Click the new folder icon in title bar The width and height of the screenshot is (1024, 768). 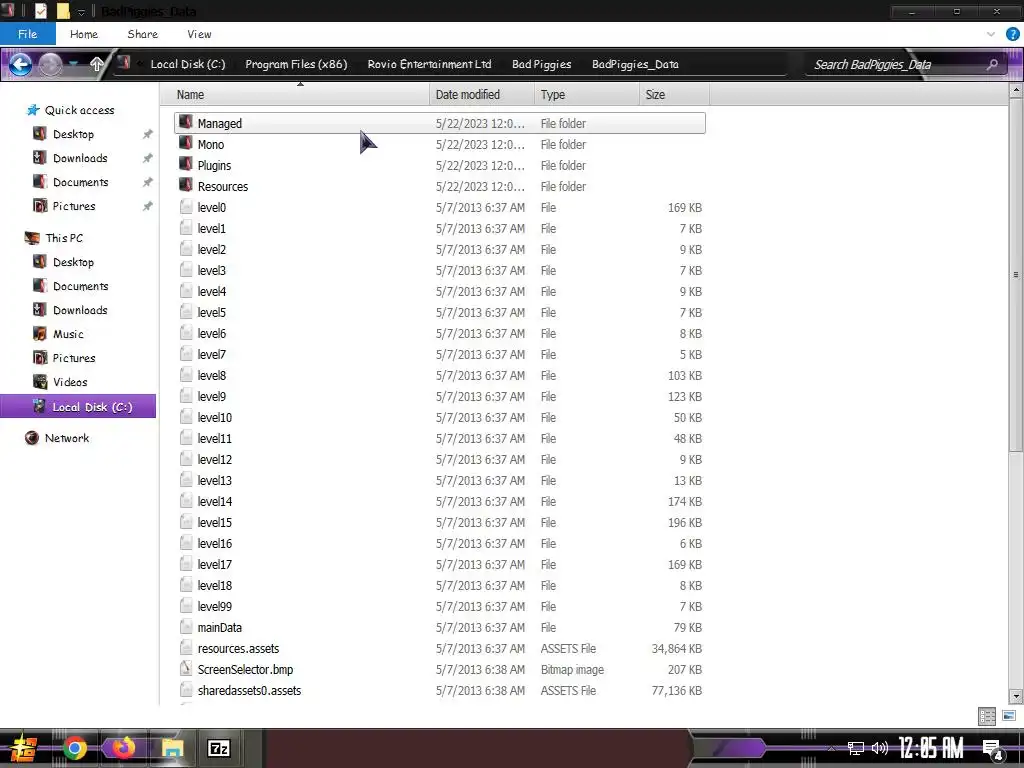63,11
